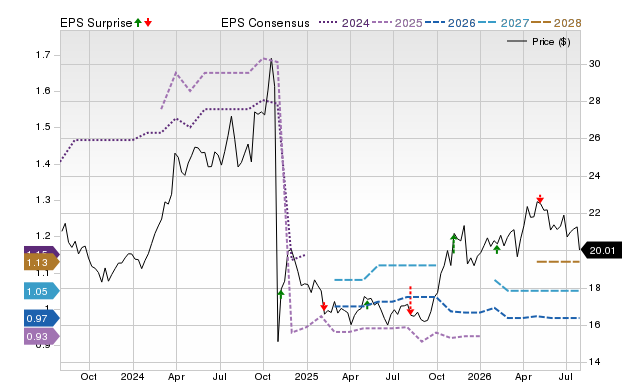Toggle the 2026 consensus series in the legend
This screenshot has width=640, height=382.
tap(450, 23)
